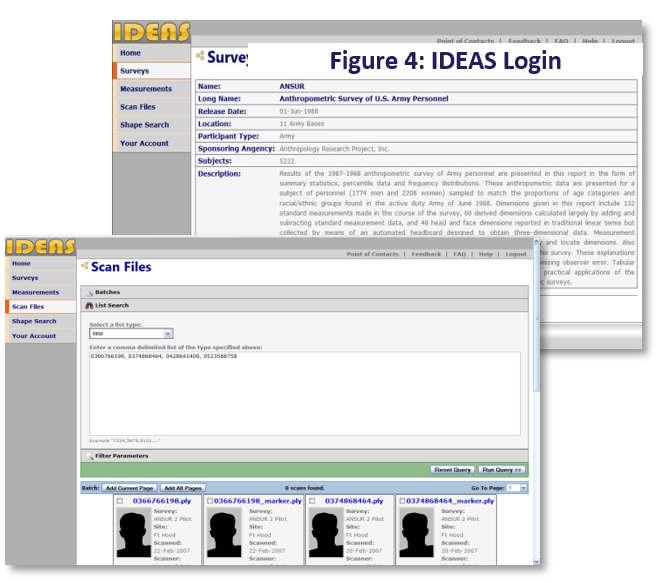Select the checkbox for 0366766198.ply

point(120,501)
